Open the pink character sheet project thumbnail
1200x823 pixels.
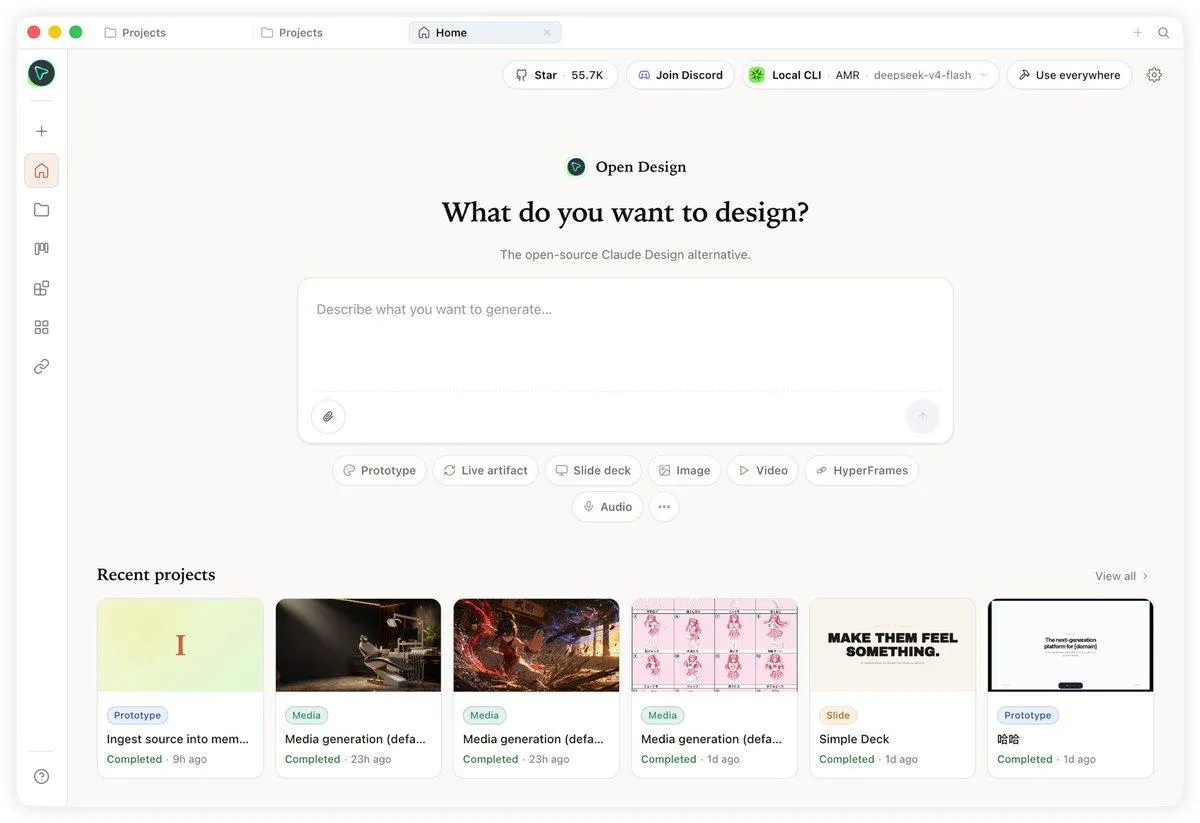[x=714, y=645]
